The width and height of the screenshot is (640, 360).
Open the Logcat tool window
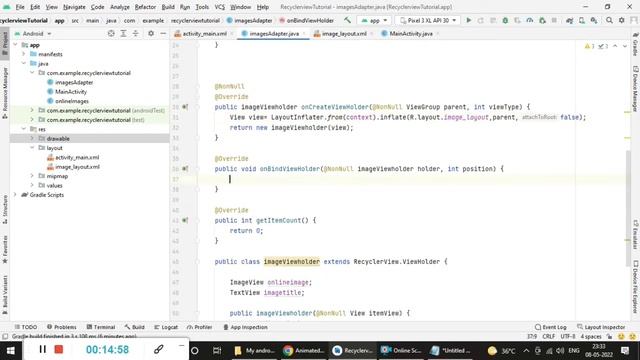tap(166, 327)
